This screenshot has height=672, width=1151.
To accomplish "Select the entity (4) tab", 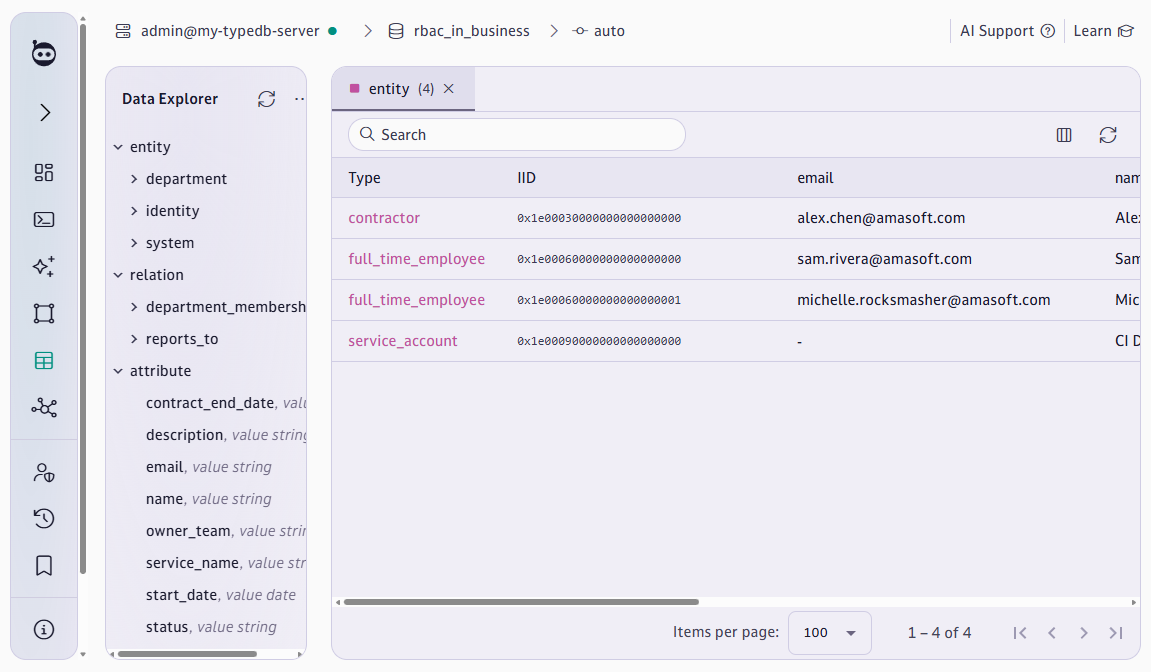I will pyautogui.click(x=402, y=89).
